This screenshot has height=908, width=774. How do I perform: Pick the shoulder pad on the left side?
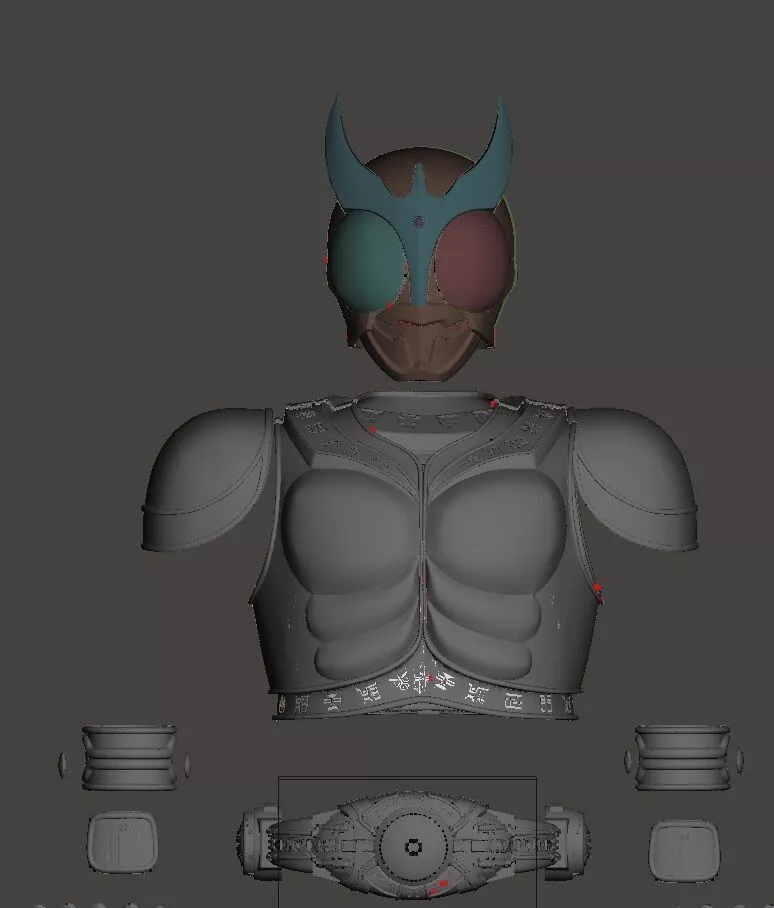pyautogui.click(x=208, y=479)
